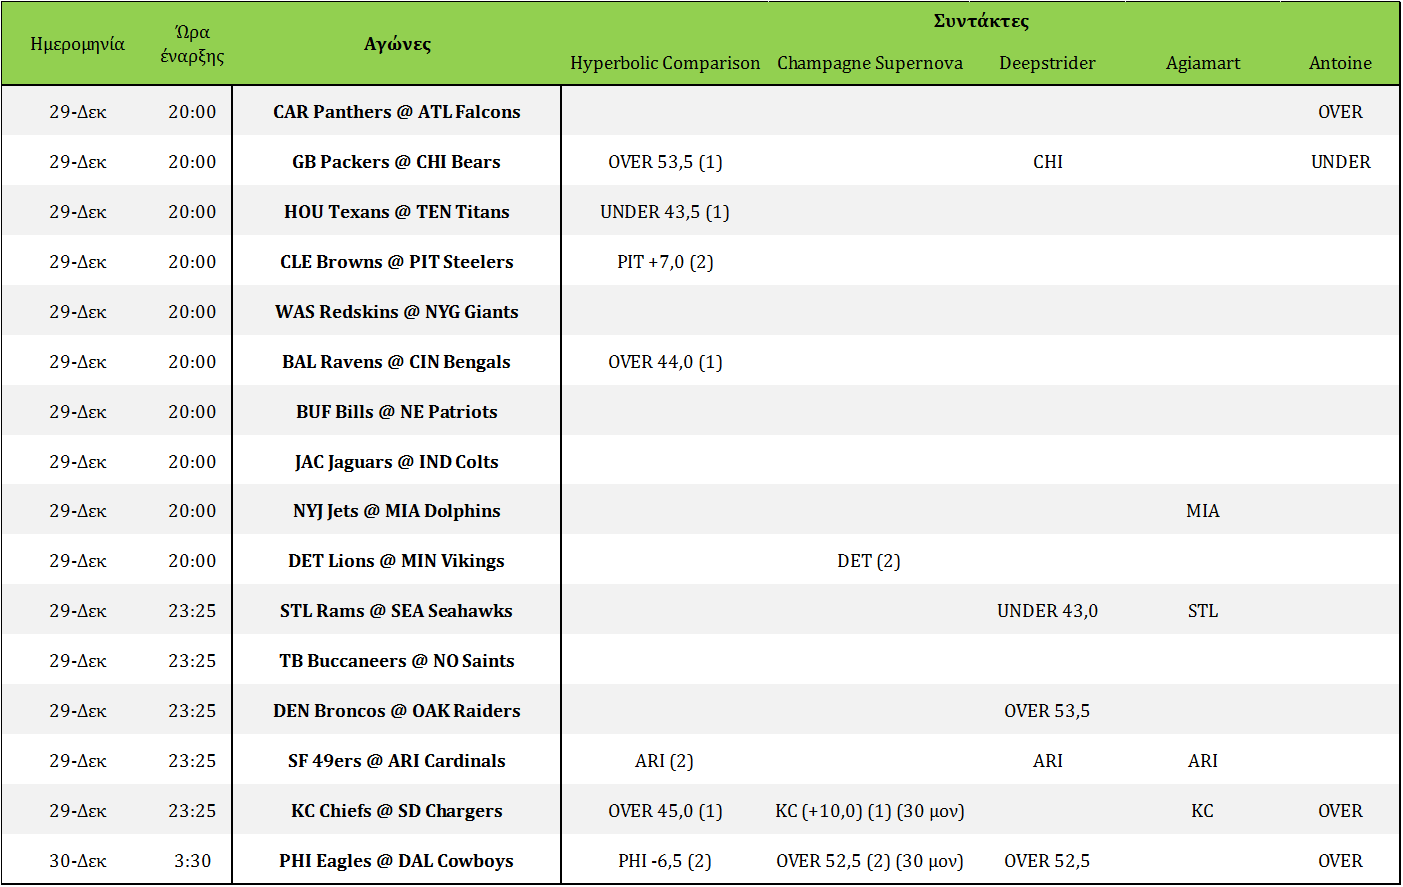The image size is (1403, 887).
Task: Click the CAR Panthers @ ATL Falcons game
Action: 397,112
